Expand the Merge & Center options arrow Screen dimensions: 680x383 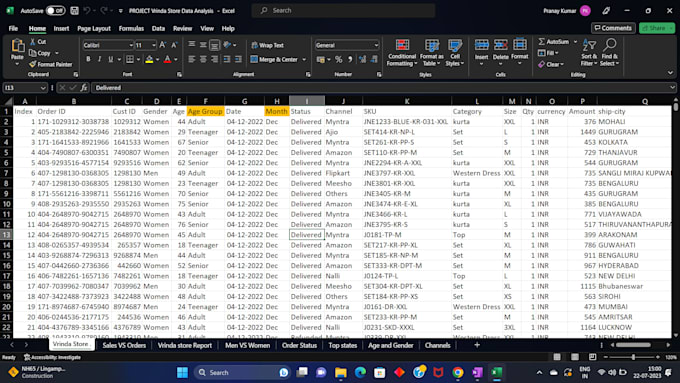pyautogui.click(x=304, y=59)
